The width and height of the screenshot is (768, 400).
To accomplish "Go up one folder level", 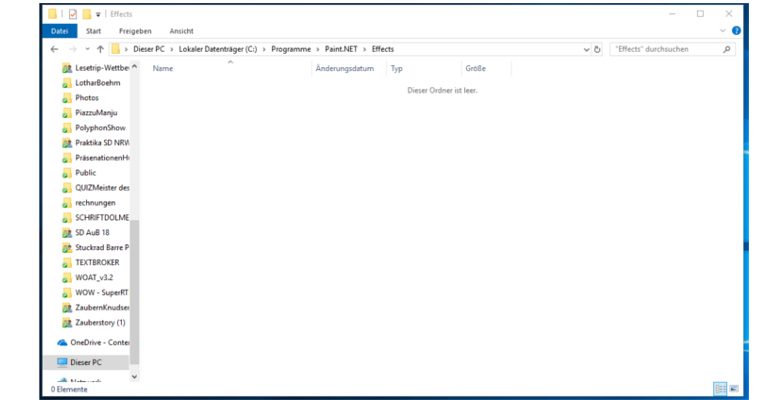I will point(100,49).
